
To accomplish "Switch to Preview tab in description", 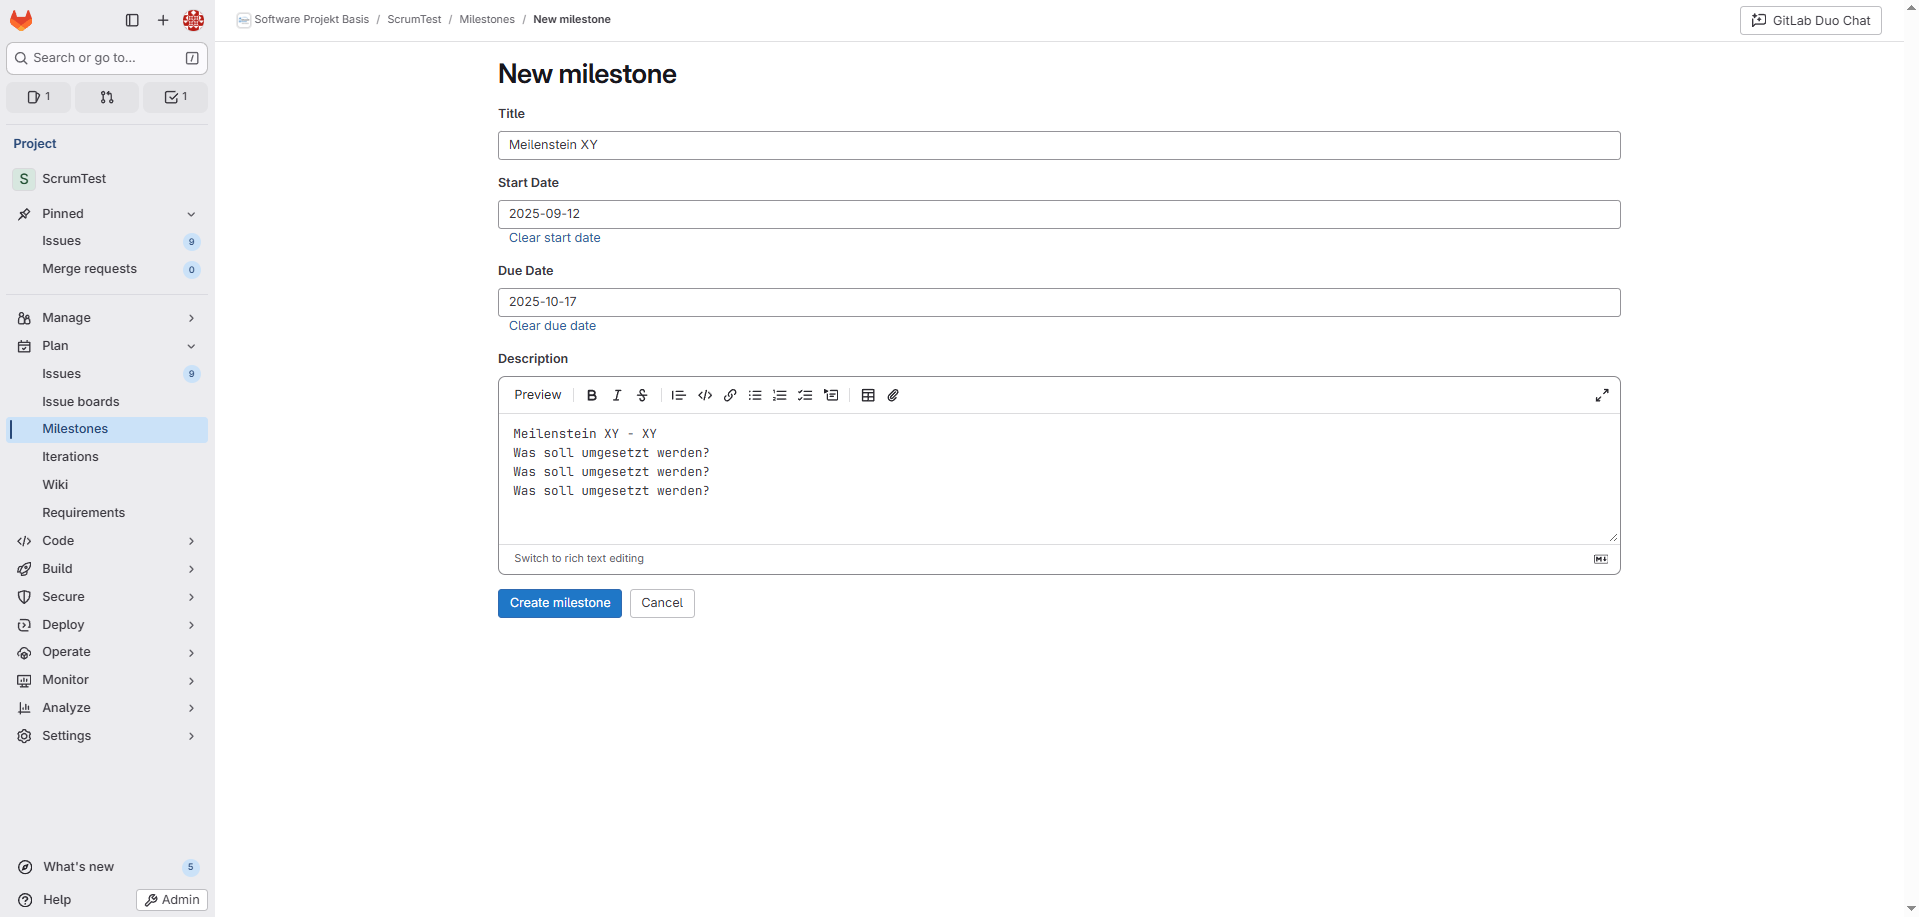I will [537, 395].
